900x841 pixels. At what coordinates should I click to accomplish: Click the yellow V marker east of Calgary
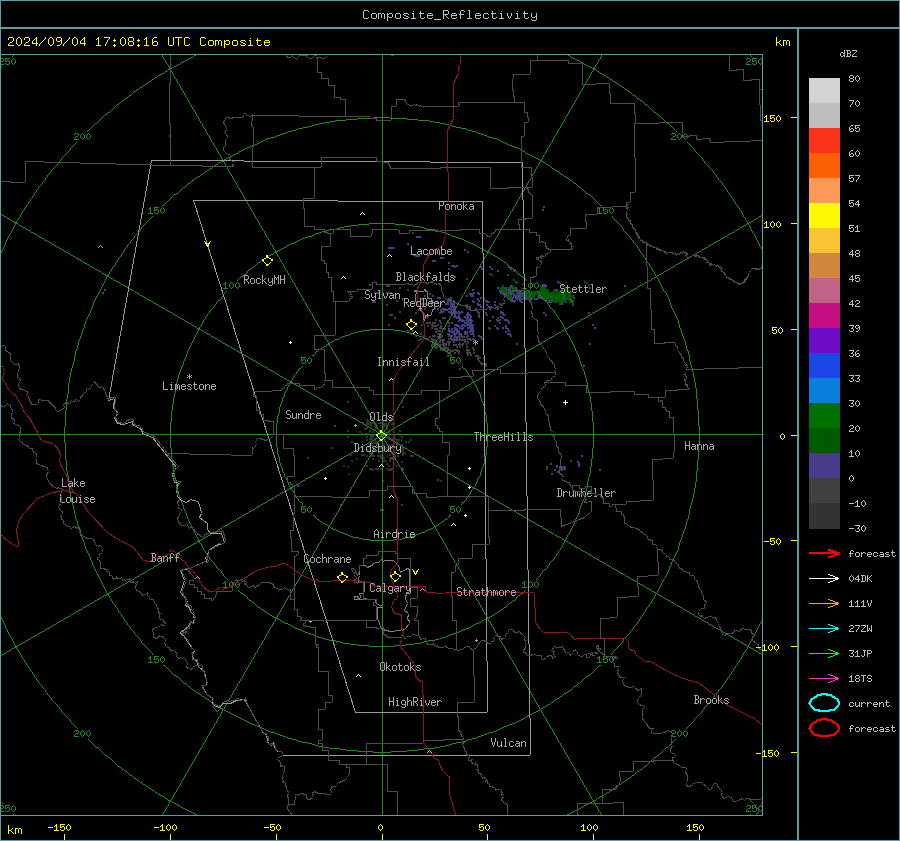click(x=416, y=572)
